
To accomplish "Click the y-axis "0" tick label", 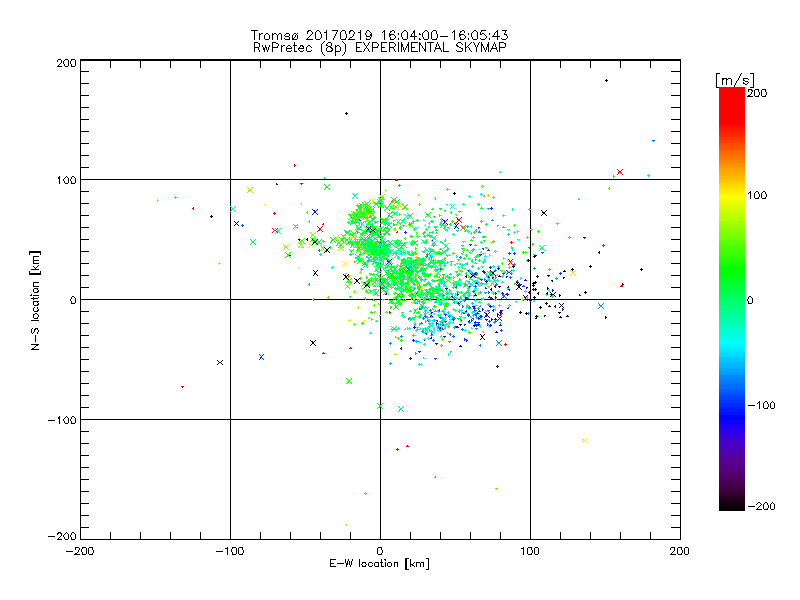I will point(73,300).
